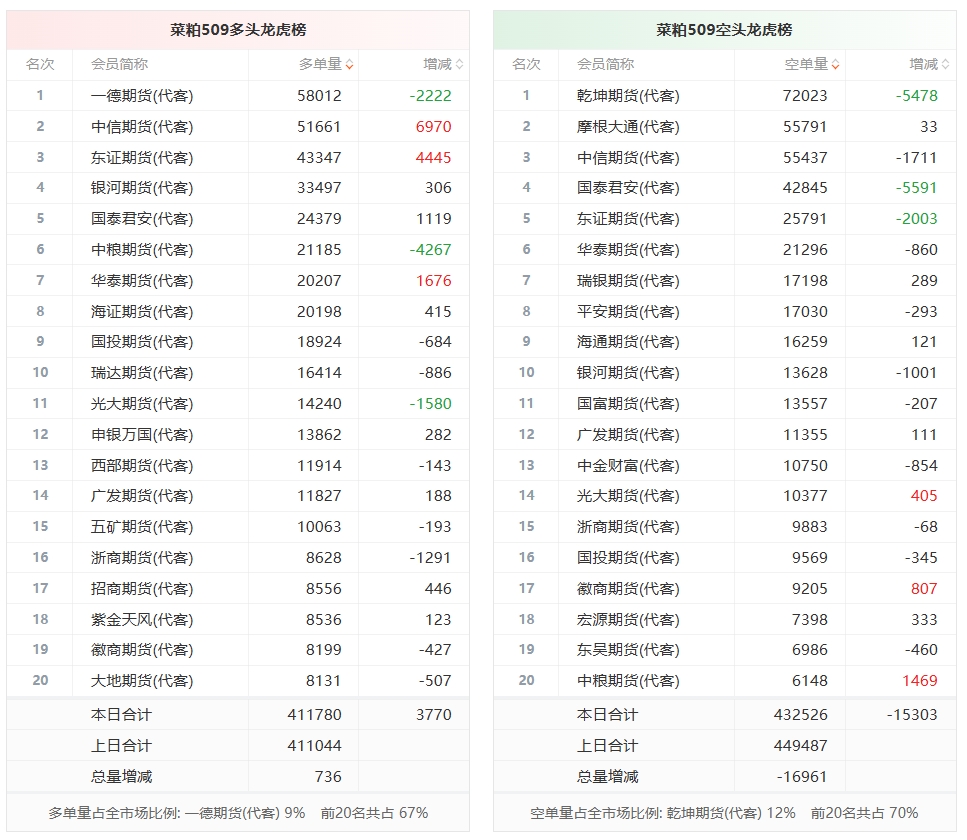Select 国富期货(代客) in short table

click(x=628, y=403)
